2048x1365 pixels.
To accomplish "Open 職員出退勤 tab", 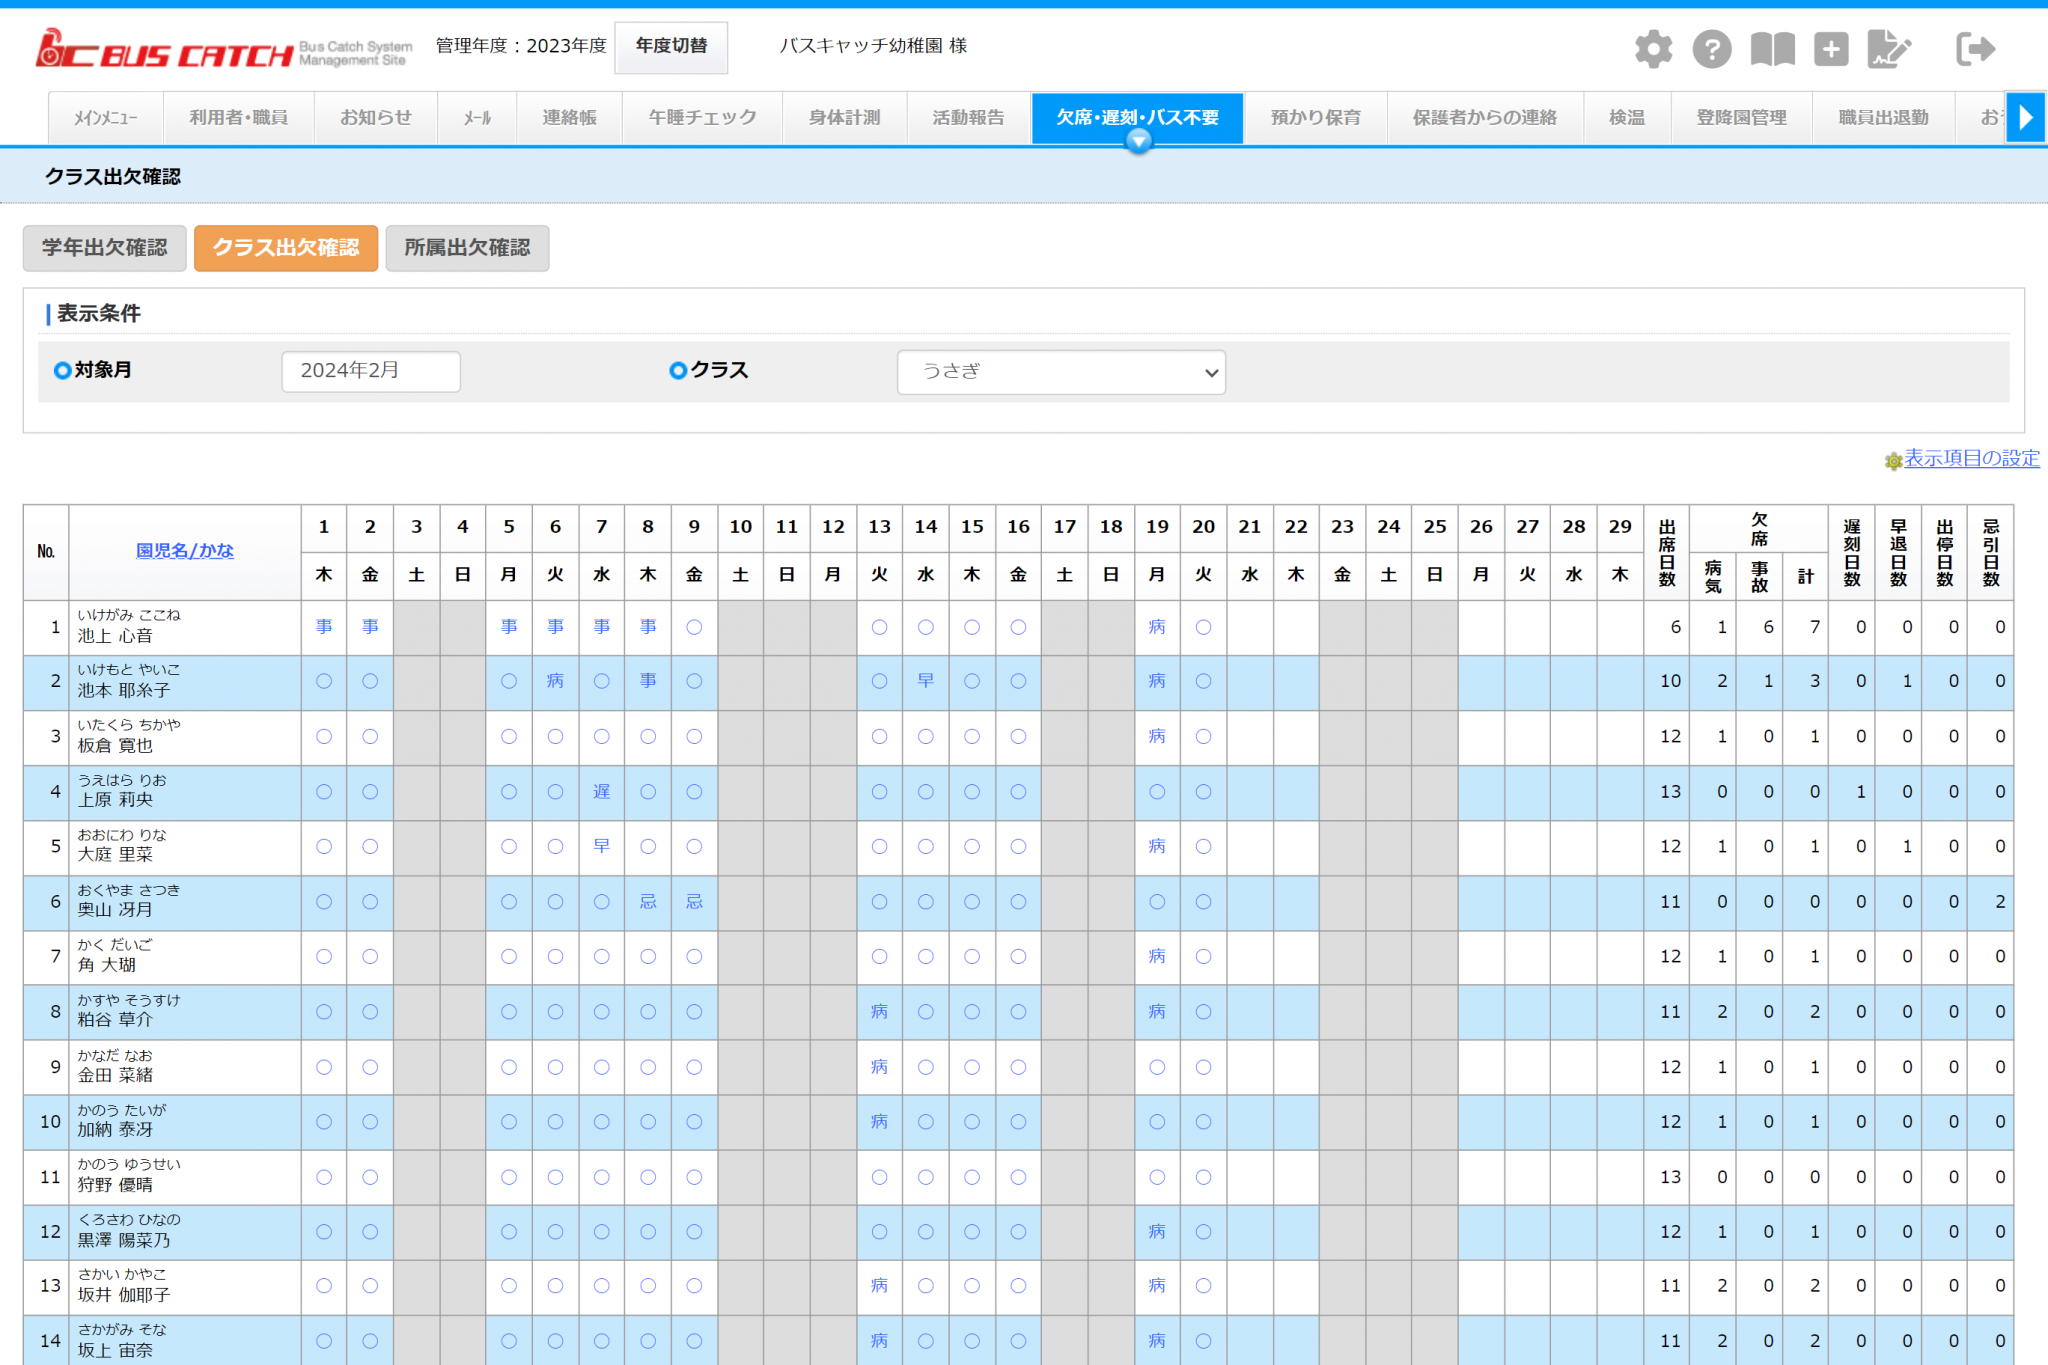I will point(1884,118).
